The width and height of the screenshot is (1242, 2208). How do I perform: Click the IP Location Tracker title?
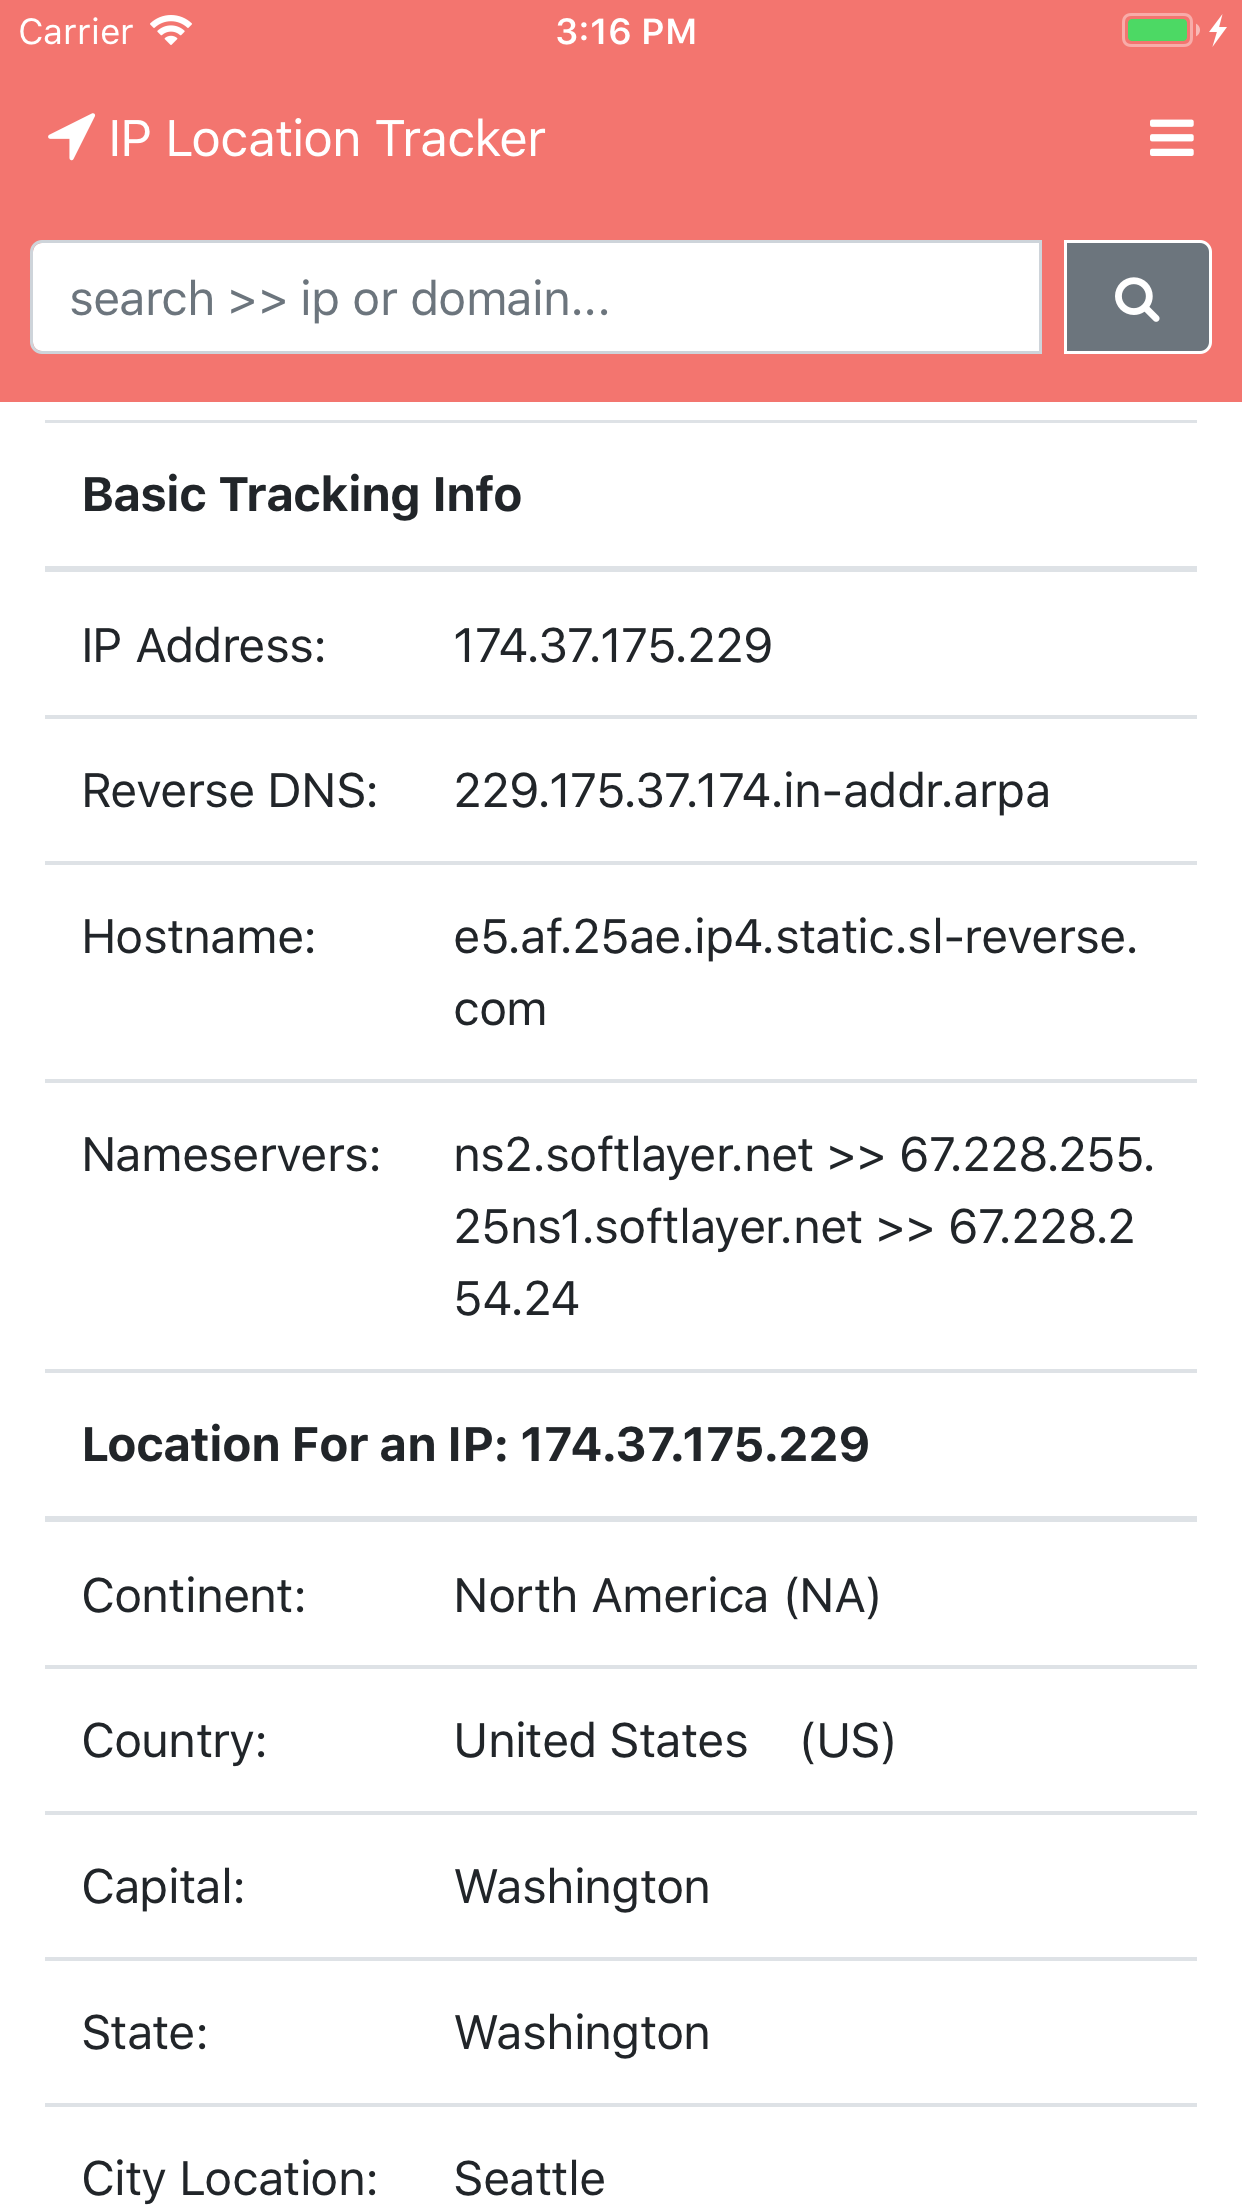pos(325,138)
